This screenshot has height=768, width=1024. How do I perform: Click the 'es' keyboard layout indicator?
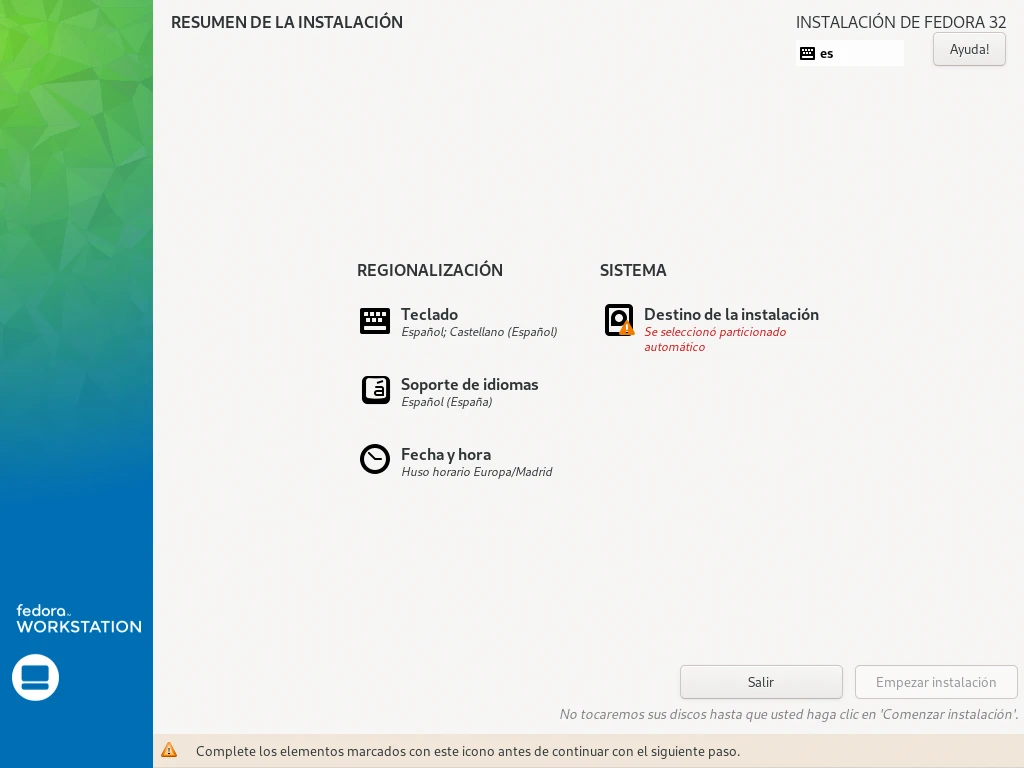point(827,54)
